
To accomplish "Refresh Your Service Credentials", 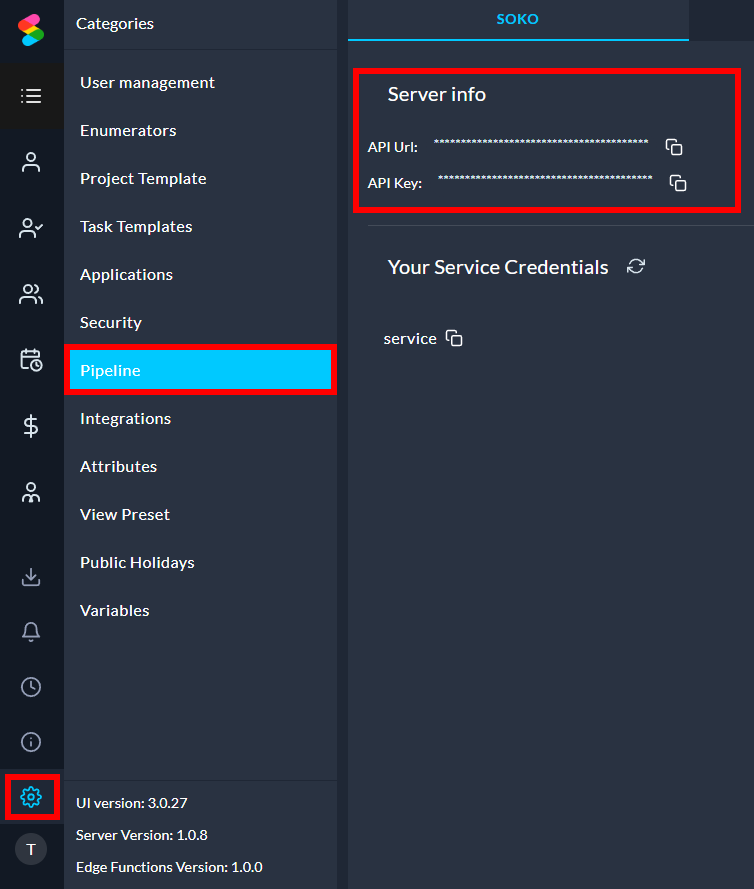I will pos(636,266).
